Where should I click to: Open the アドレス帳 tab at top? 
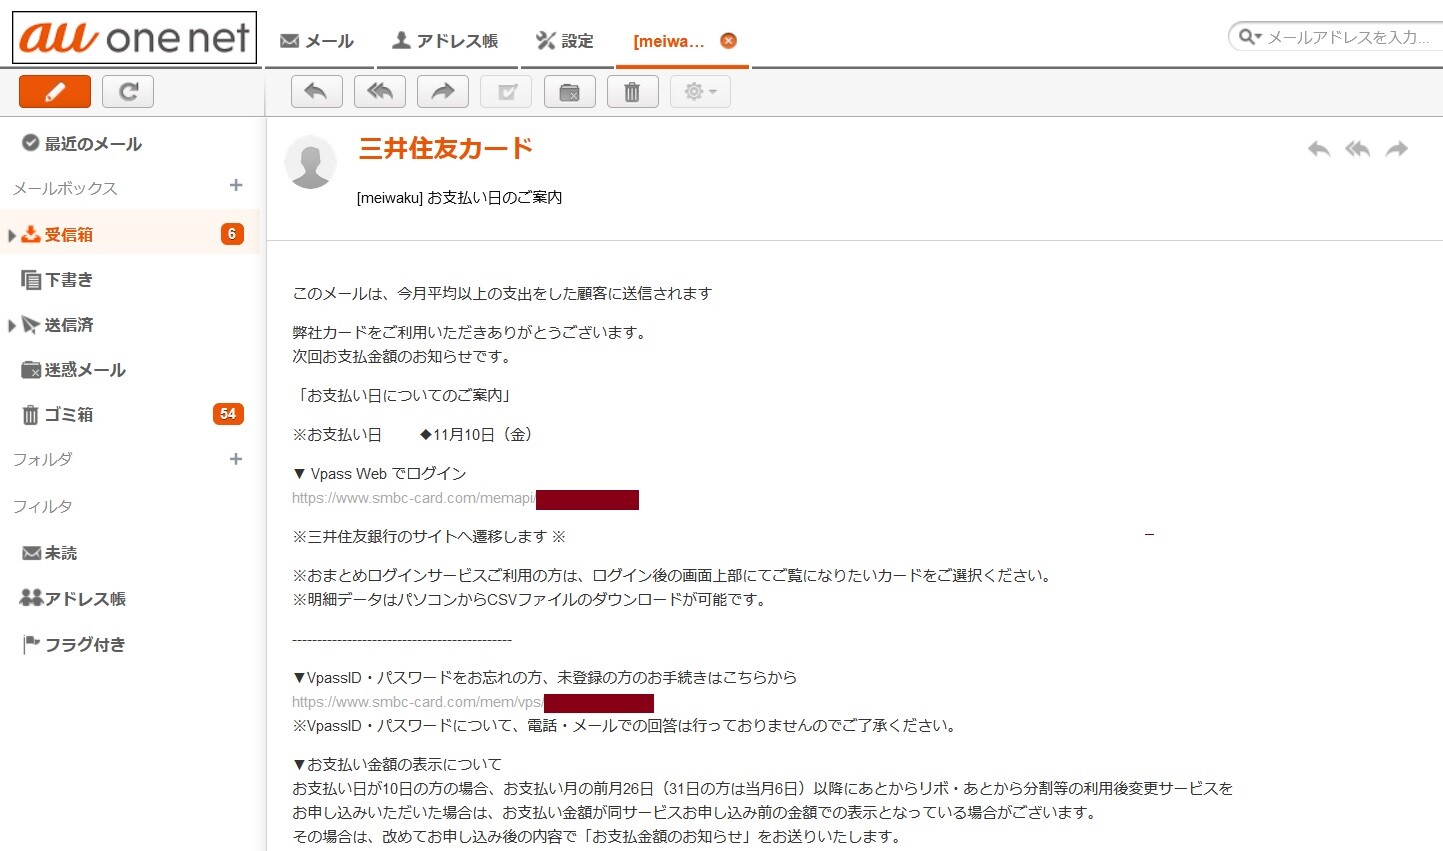tap(445, 41)
